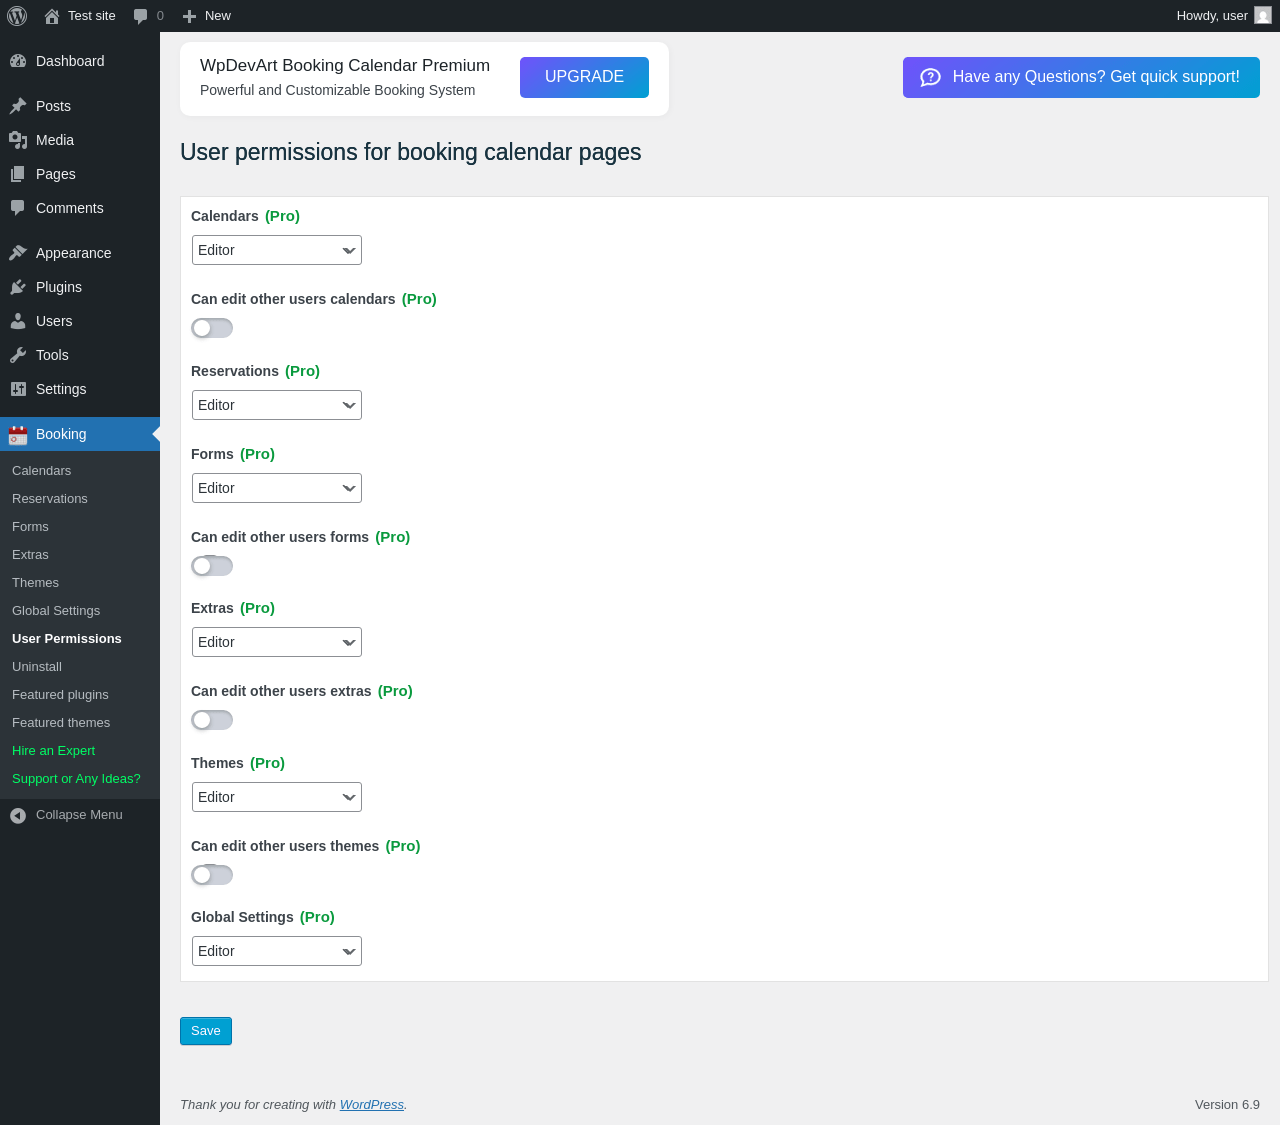Image resolution: width=1280 pixels, height=1125 pixels.
Task: Open the WordPress footer link
Action: point(372,1105)
